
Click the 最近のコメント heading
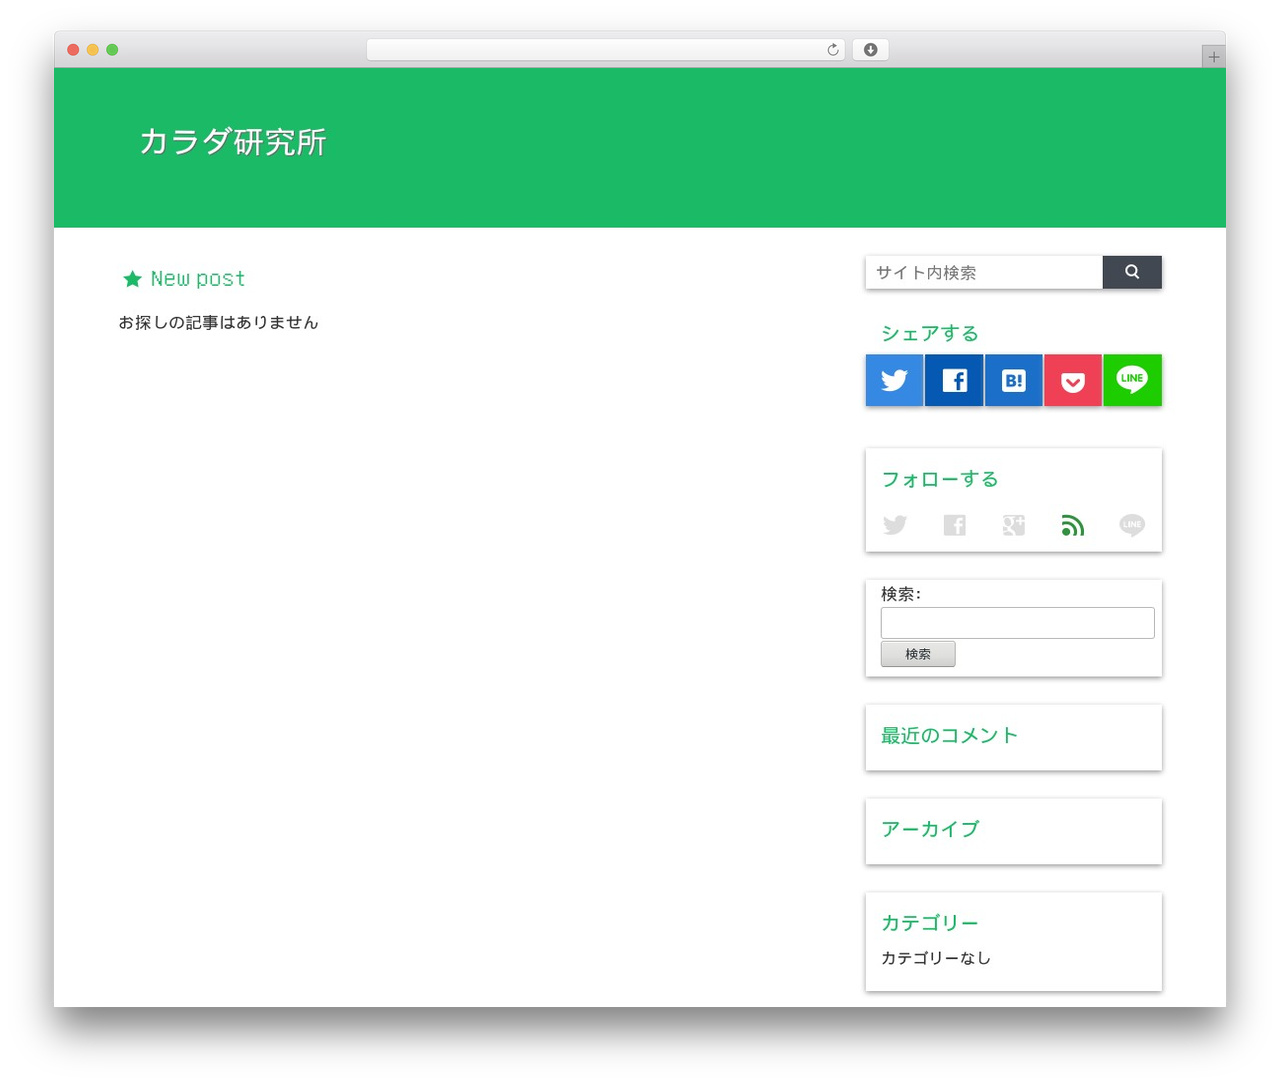[949, 735]
